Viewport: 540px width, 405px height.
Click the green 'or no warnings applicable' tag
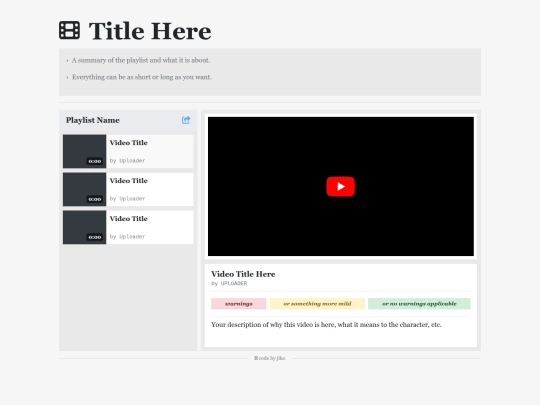click(x=419, y=304)
